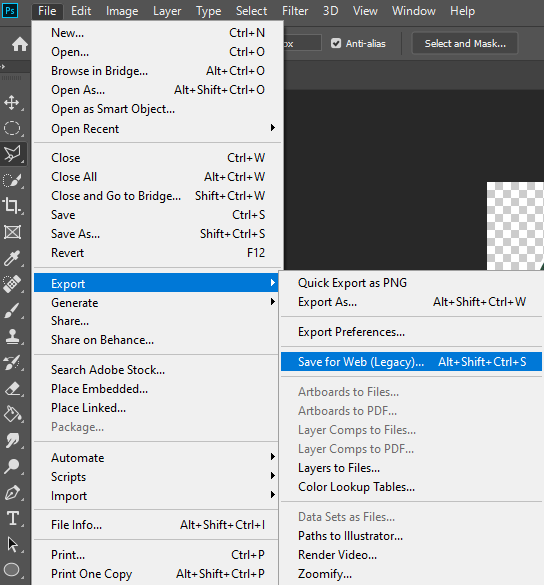Choose File Info
The image size is (544, 585).
(x=156, y=525)
